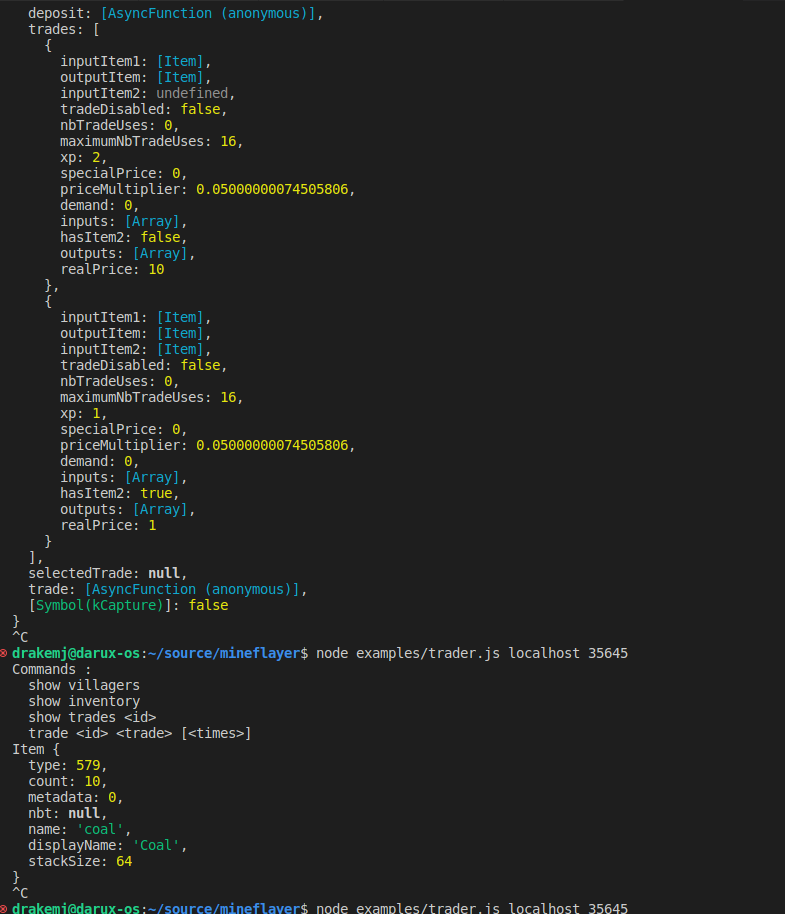Click 'realPrice: 10' line
Image resolution: width=785 pixels, height=914 pixels.
(x=112, y=269)
